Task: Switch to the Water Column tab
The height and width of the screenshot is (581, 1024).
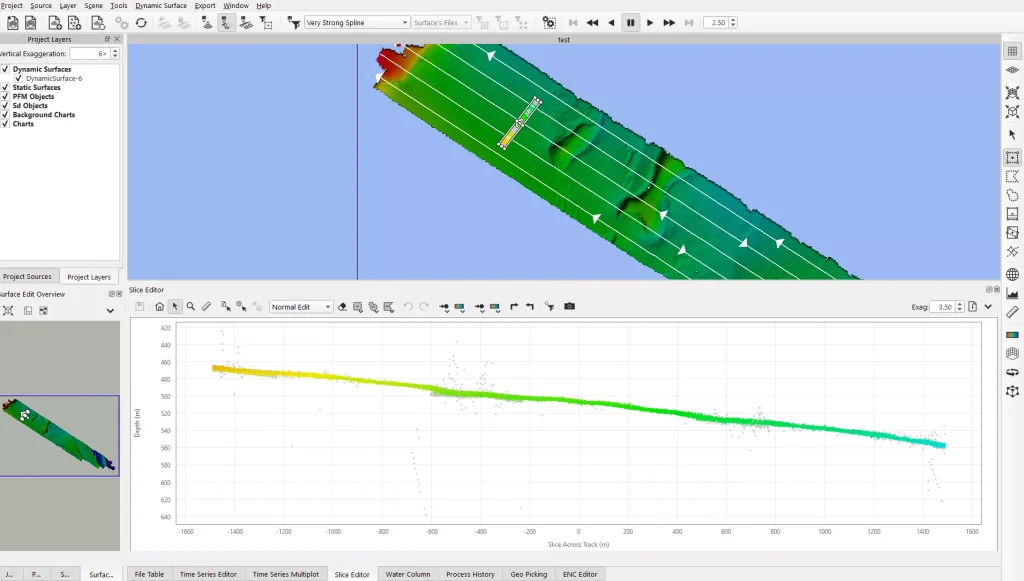Action: tap(408, 574)
